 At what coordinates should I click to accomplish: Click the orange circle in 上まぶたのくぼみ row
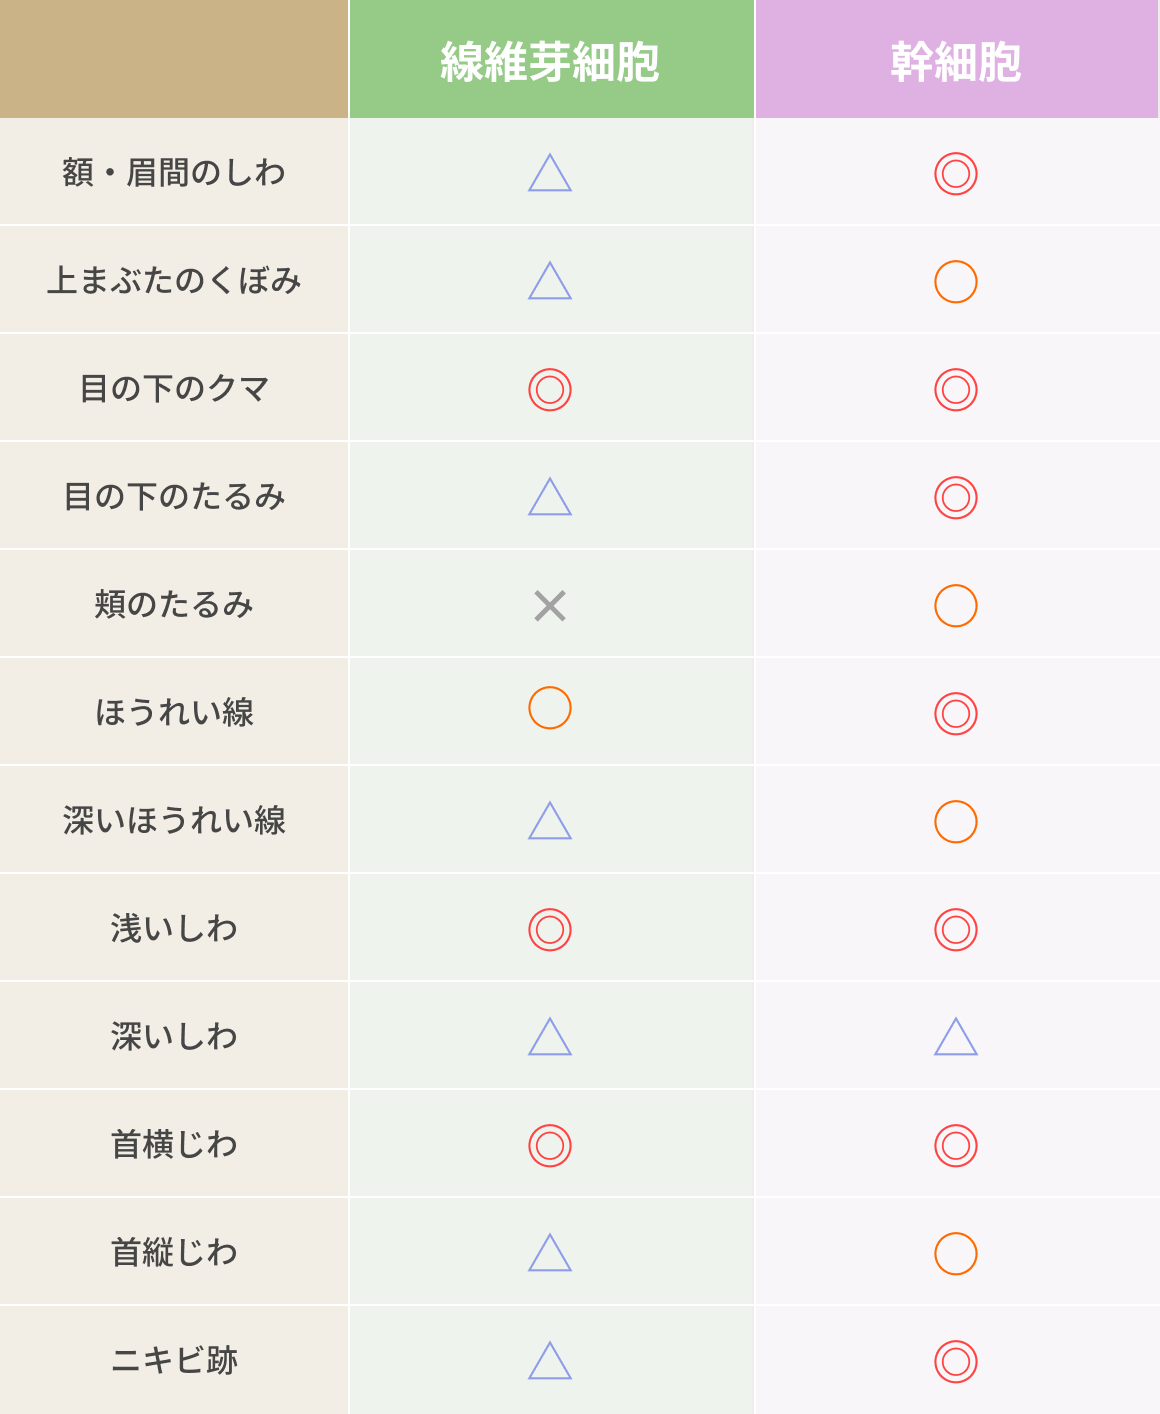(x=956, y=282)
